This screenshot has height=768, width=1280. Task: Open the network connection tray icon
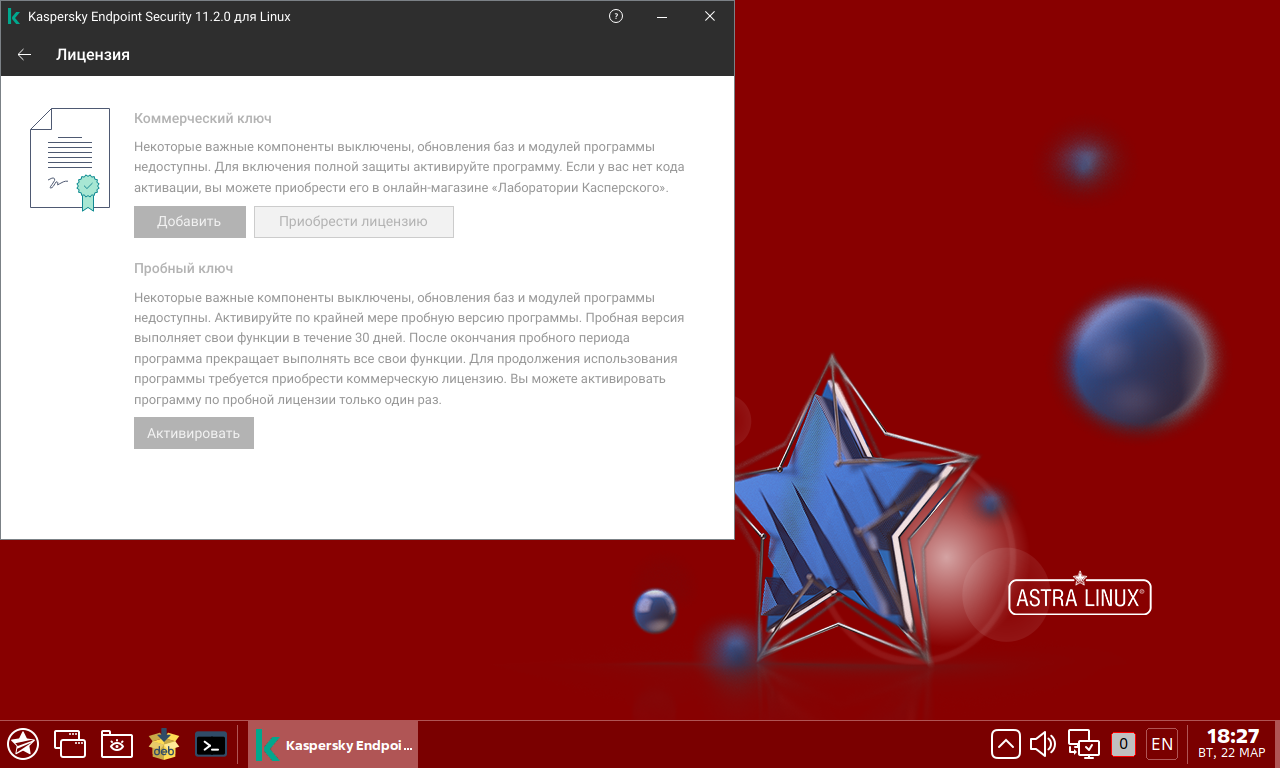[1083, 744]
